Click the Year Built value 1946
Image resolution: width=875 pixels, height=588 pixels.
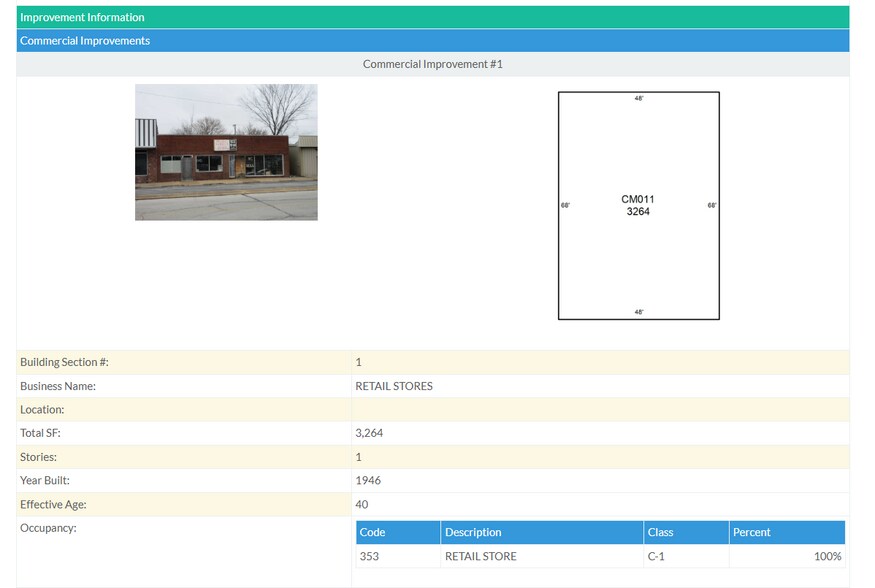366,482
